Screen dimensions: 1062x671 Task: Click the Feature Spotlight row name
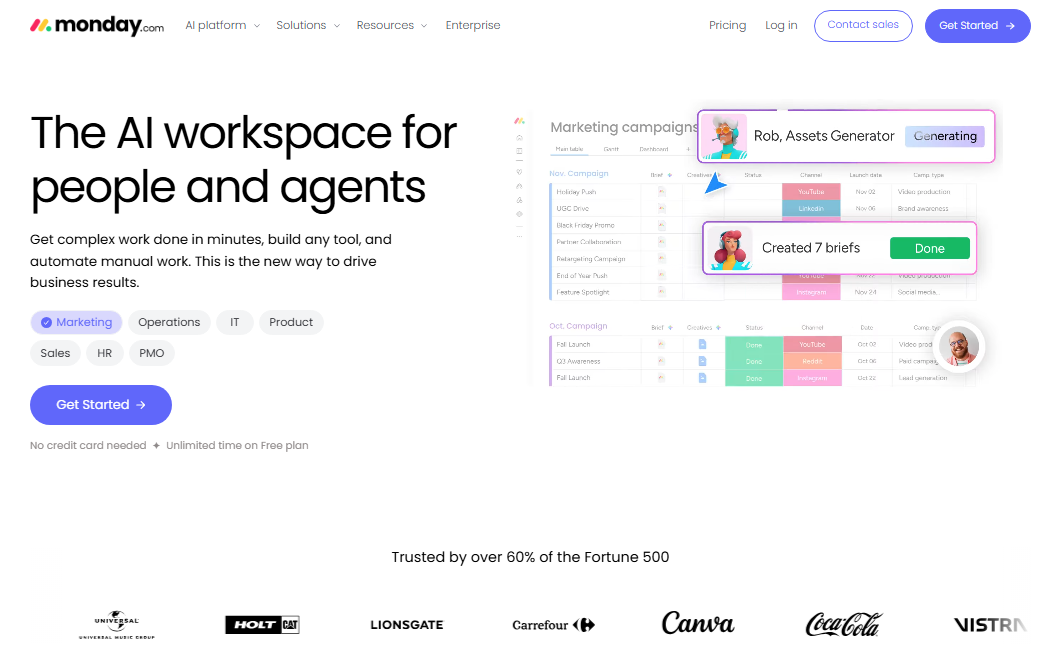coord(582,292)
